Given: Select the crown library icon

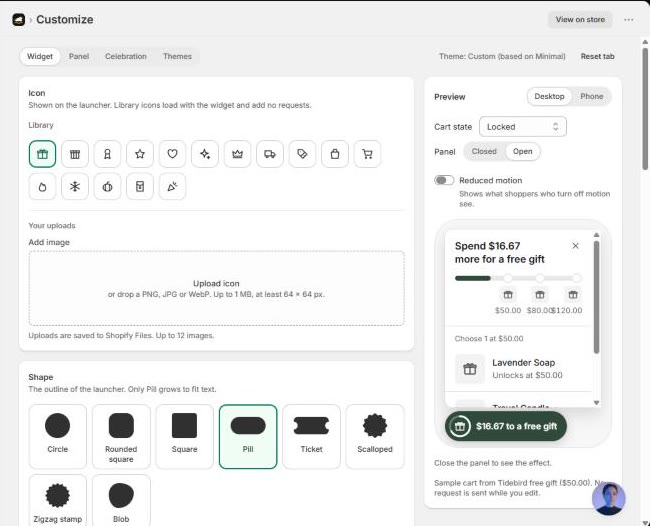Looking at the screenshot, I should point(238,154).
